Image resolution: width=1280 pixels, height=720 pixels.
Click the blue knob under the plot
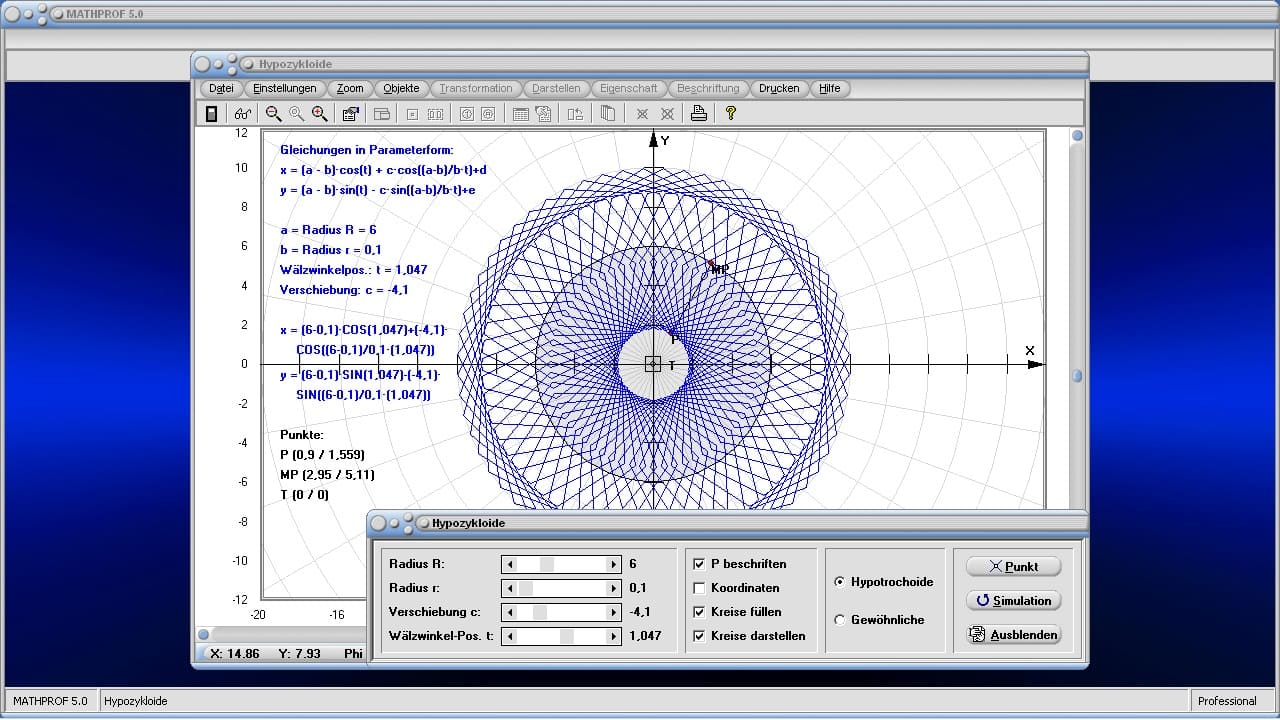[203, 634]
